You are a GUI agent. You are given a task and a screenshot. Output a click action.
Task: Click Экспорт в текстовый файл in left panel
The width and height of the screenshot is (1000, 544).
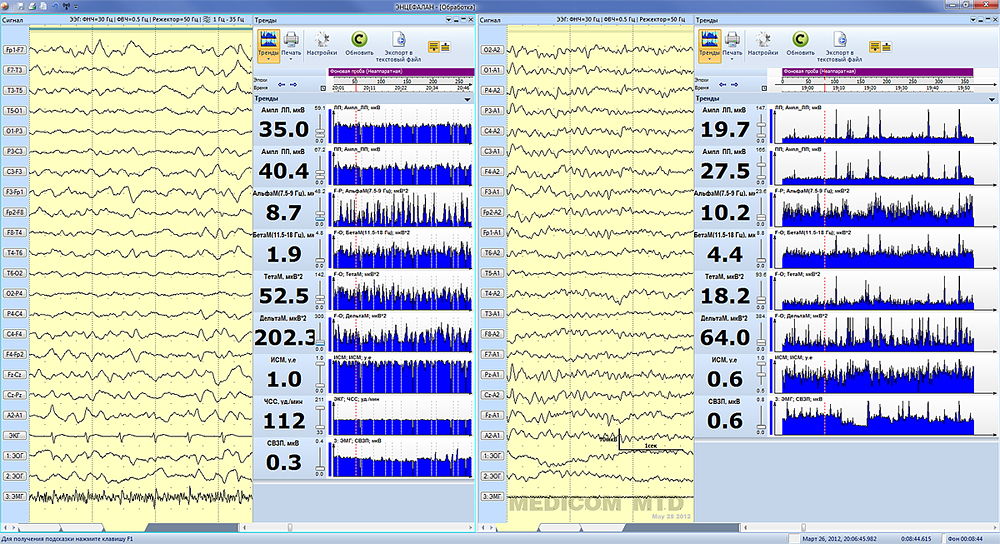[x=398, y=46]
